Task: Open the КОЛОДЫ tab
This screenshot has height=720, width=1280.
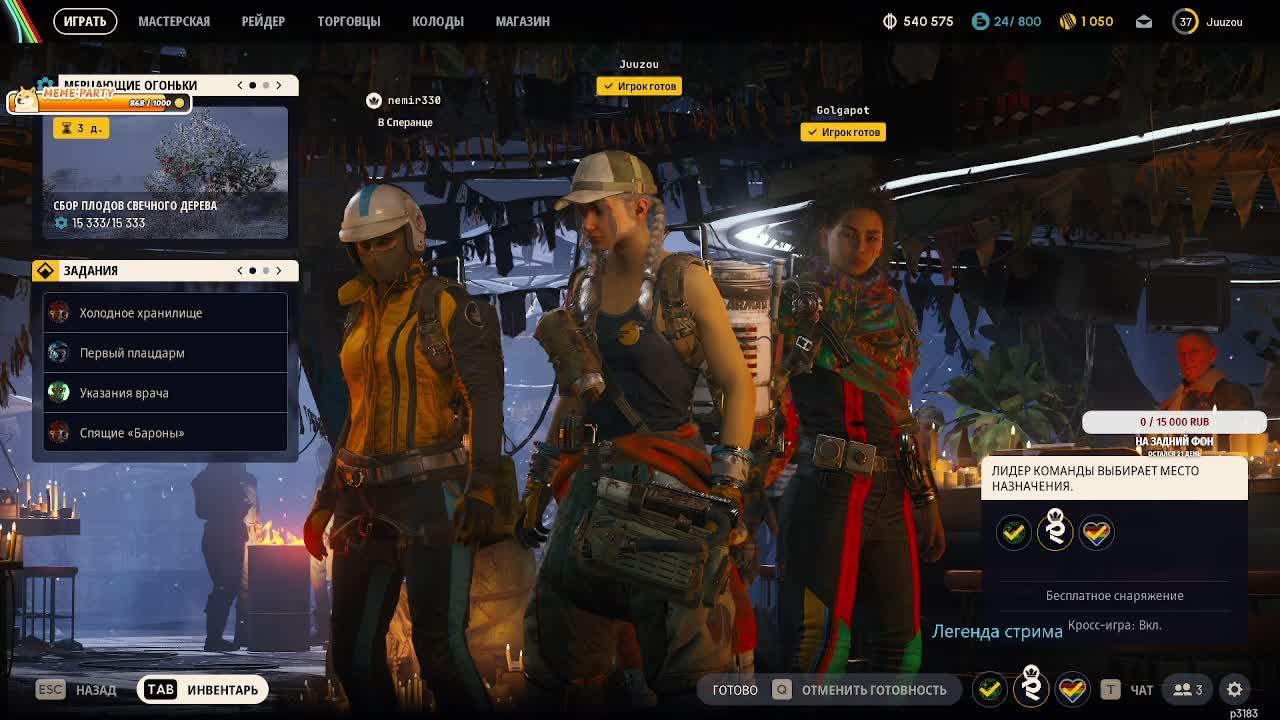Action: (x=438, y=21)
